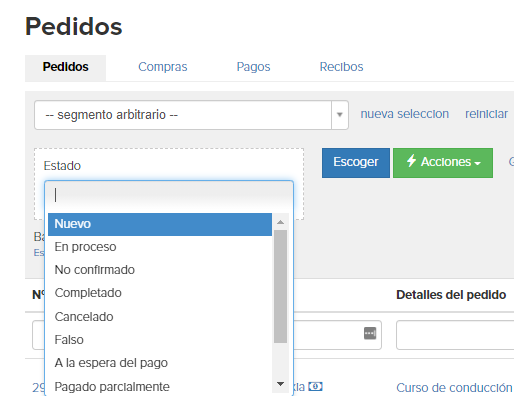Open the segmento arbitrario dropdown
Viewport: 514px width, 396px height.
coord(191,115)
